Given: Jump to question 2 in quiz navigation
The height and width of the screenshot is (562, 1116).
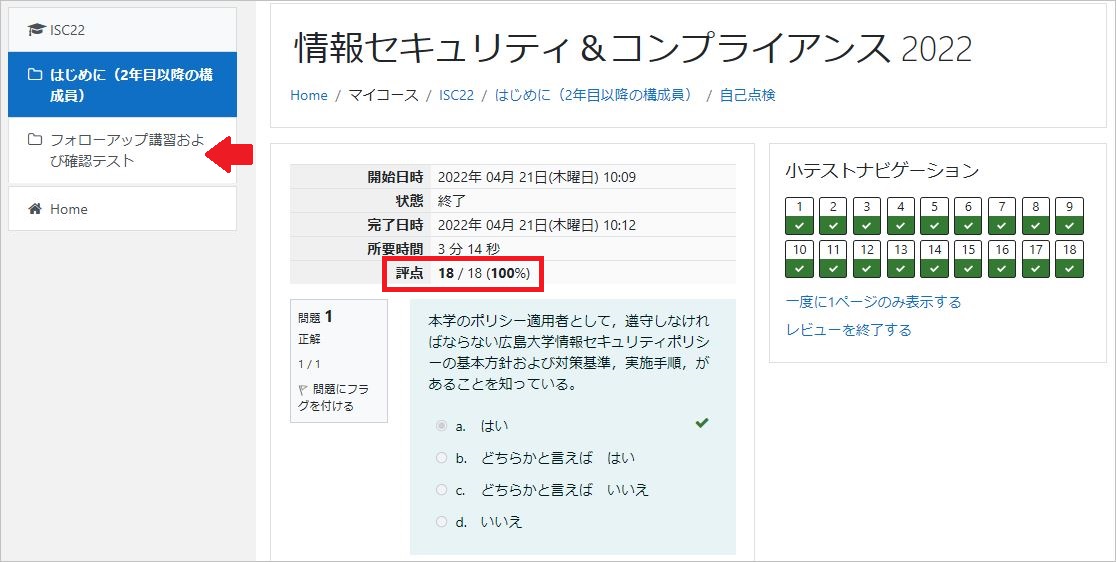Looking at the screenshot, I should tap(833, 216).
